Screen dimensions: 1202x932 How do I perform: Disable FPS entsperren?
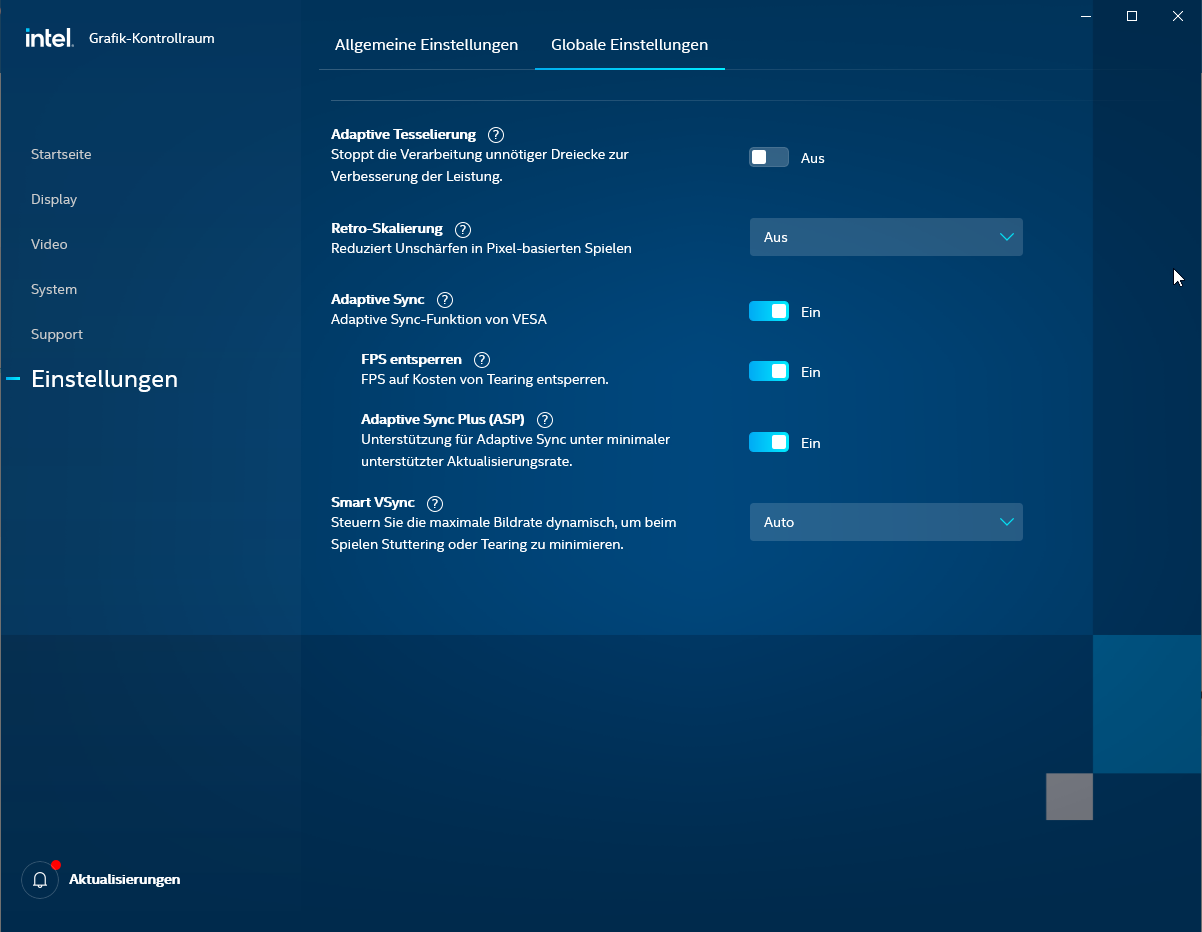point(768,371)
